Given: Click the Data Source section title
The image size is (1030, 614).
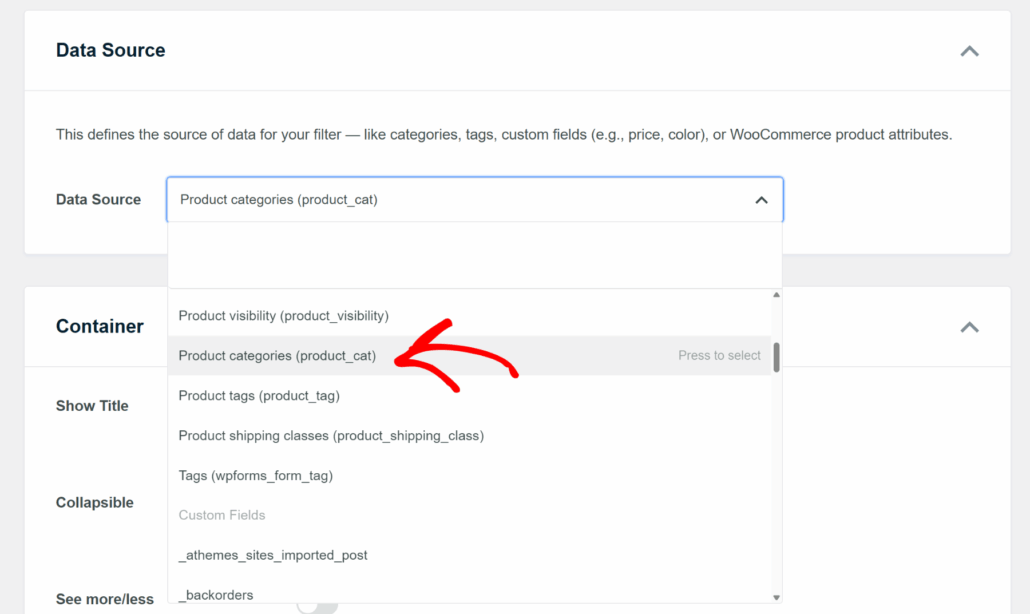Looking at the screenshot, I should [110, 50].
